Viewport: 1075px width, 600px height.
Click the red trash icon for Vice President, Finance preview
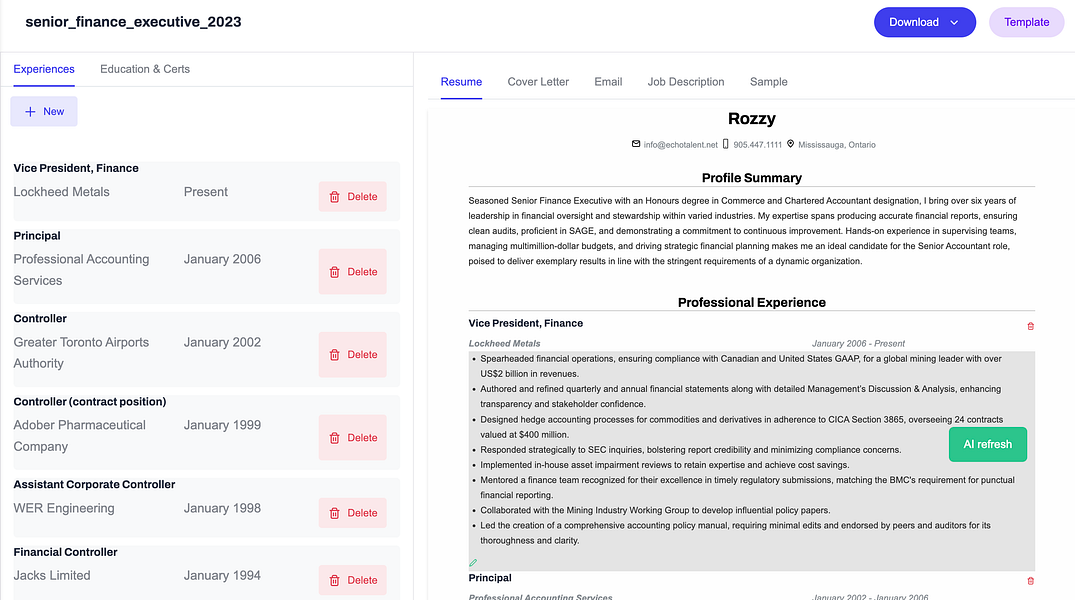1030,326
